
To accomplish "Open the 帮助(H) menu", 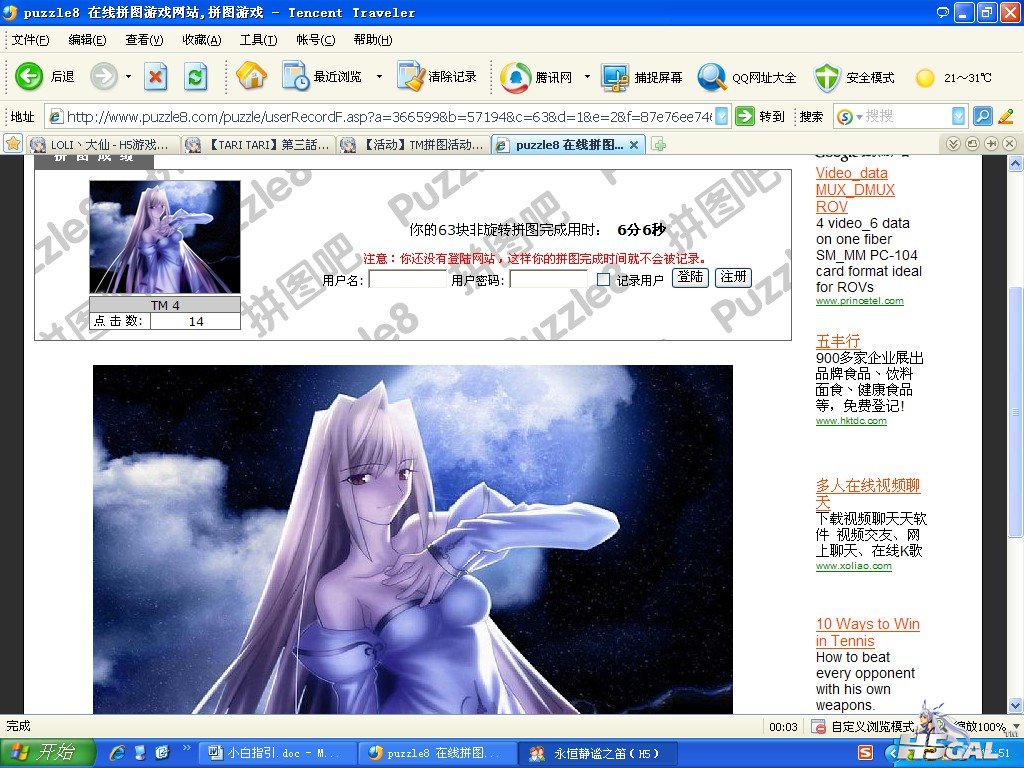I will (x=372, y=40).
